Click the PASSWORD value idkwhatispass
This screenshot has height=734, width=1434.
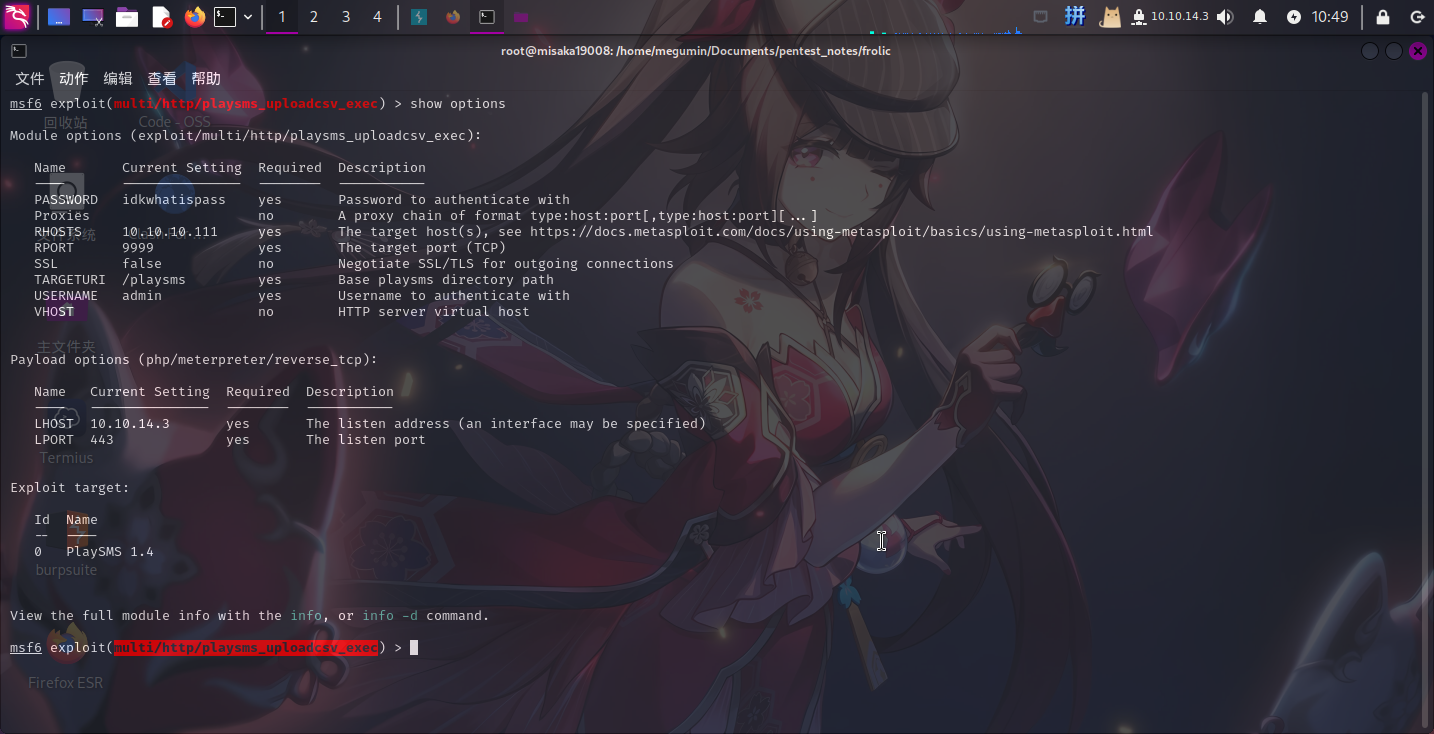point(174,200)
